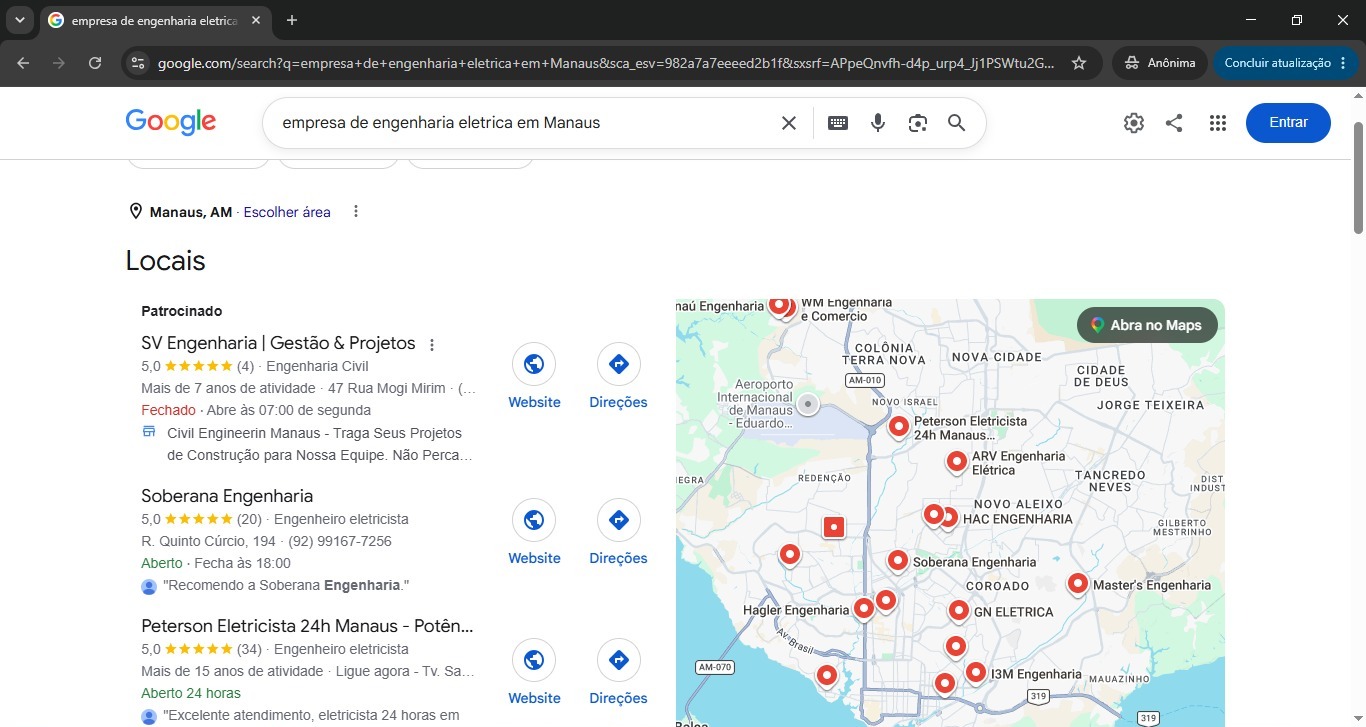
Task: Click the Anônima incognito indicator
Action: pyautogui.click(x=1159, y=63)
